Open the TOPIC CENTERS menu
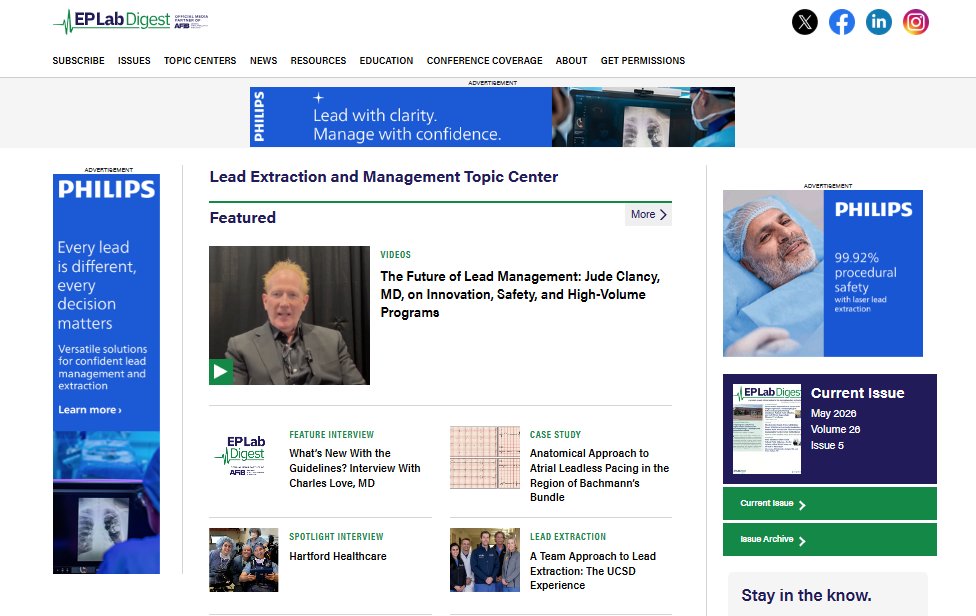The height and width of the screenshot is (616, 976). click(x=200, y=60)
